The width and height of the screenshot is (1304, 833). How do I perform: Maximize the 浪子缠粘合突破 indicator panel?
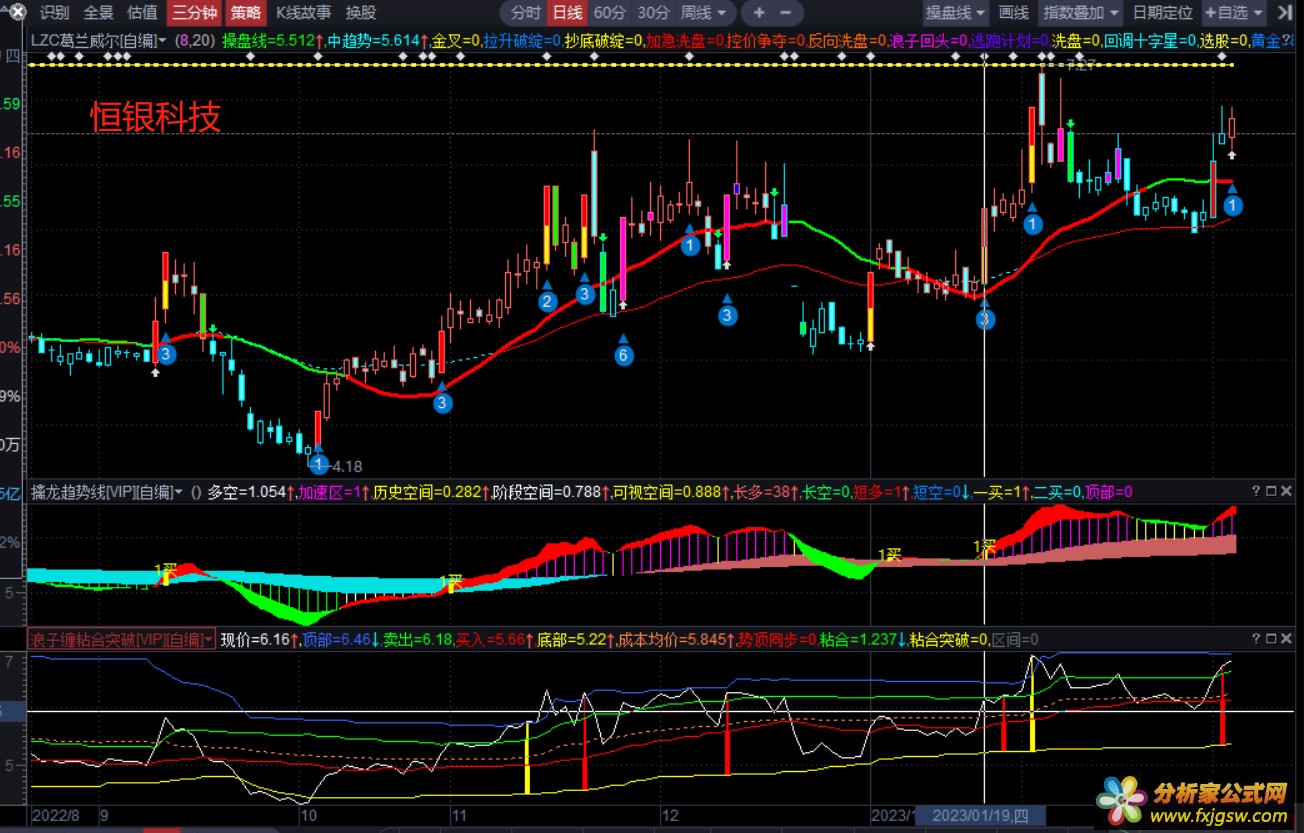point(1272,638)
